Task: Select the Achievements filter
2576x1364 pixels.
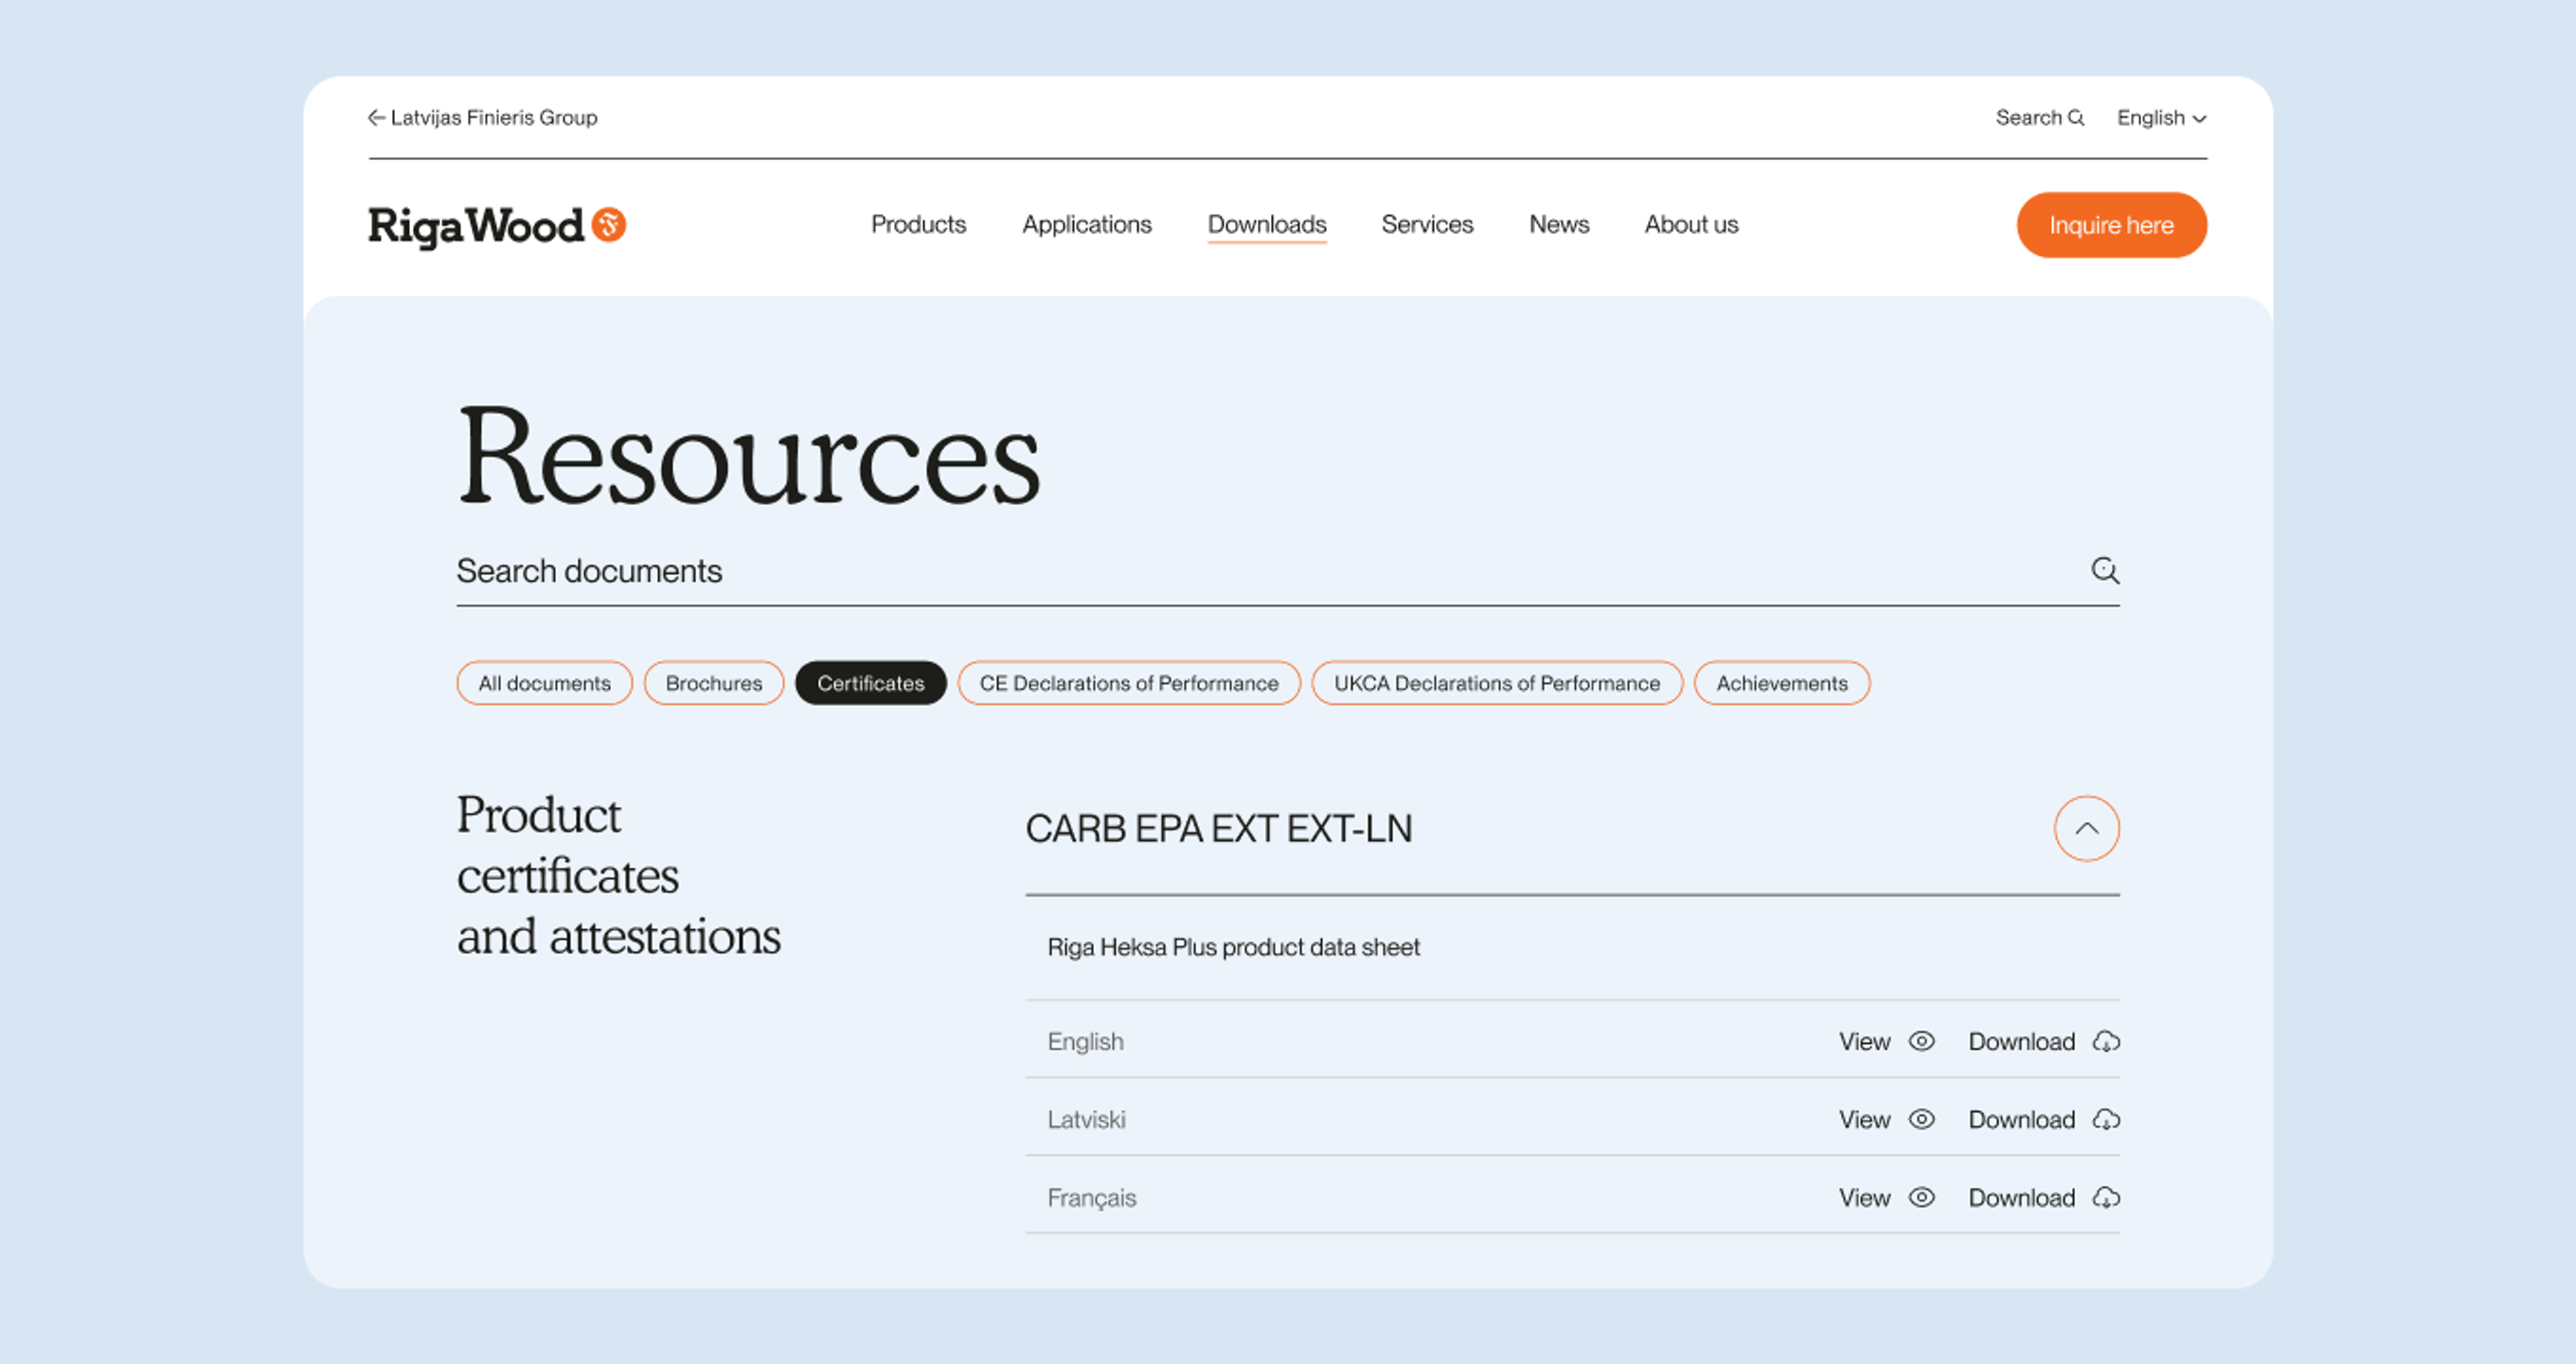Action: (x=1782, y=683)
